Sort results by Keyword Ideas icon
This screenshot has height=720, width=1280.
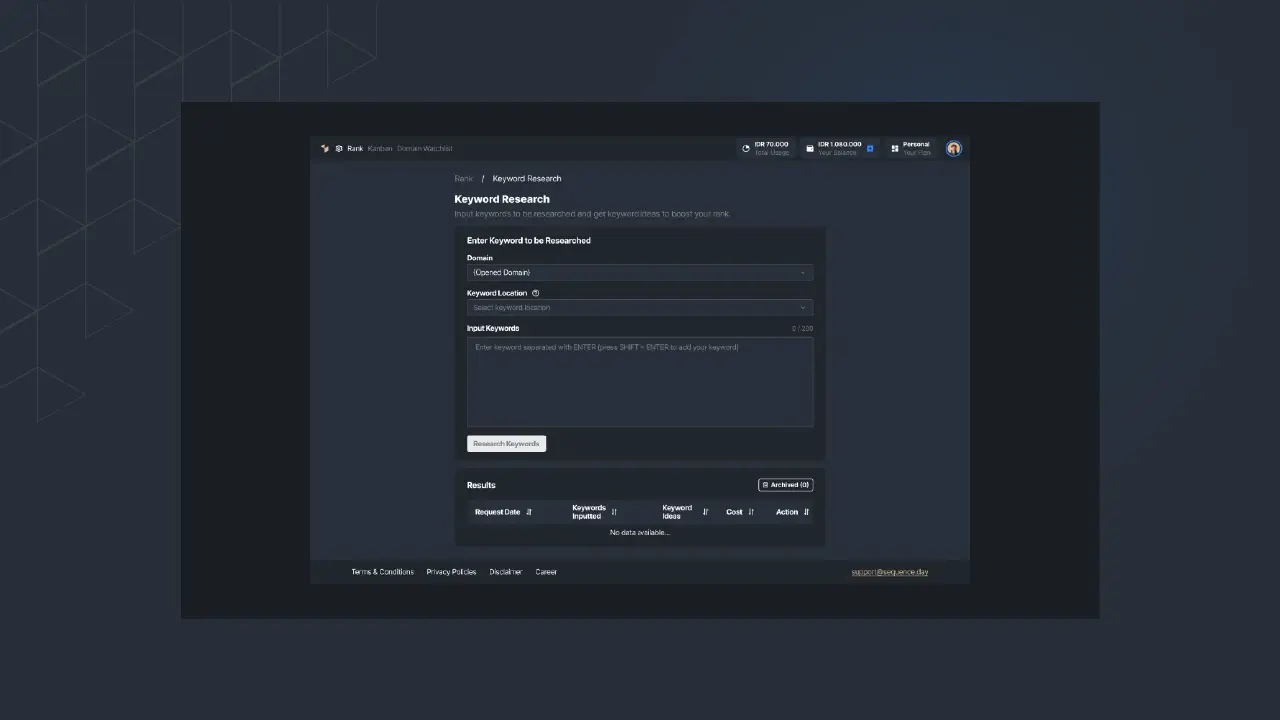point(705,512)
